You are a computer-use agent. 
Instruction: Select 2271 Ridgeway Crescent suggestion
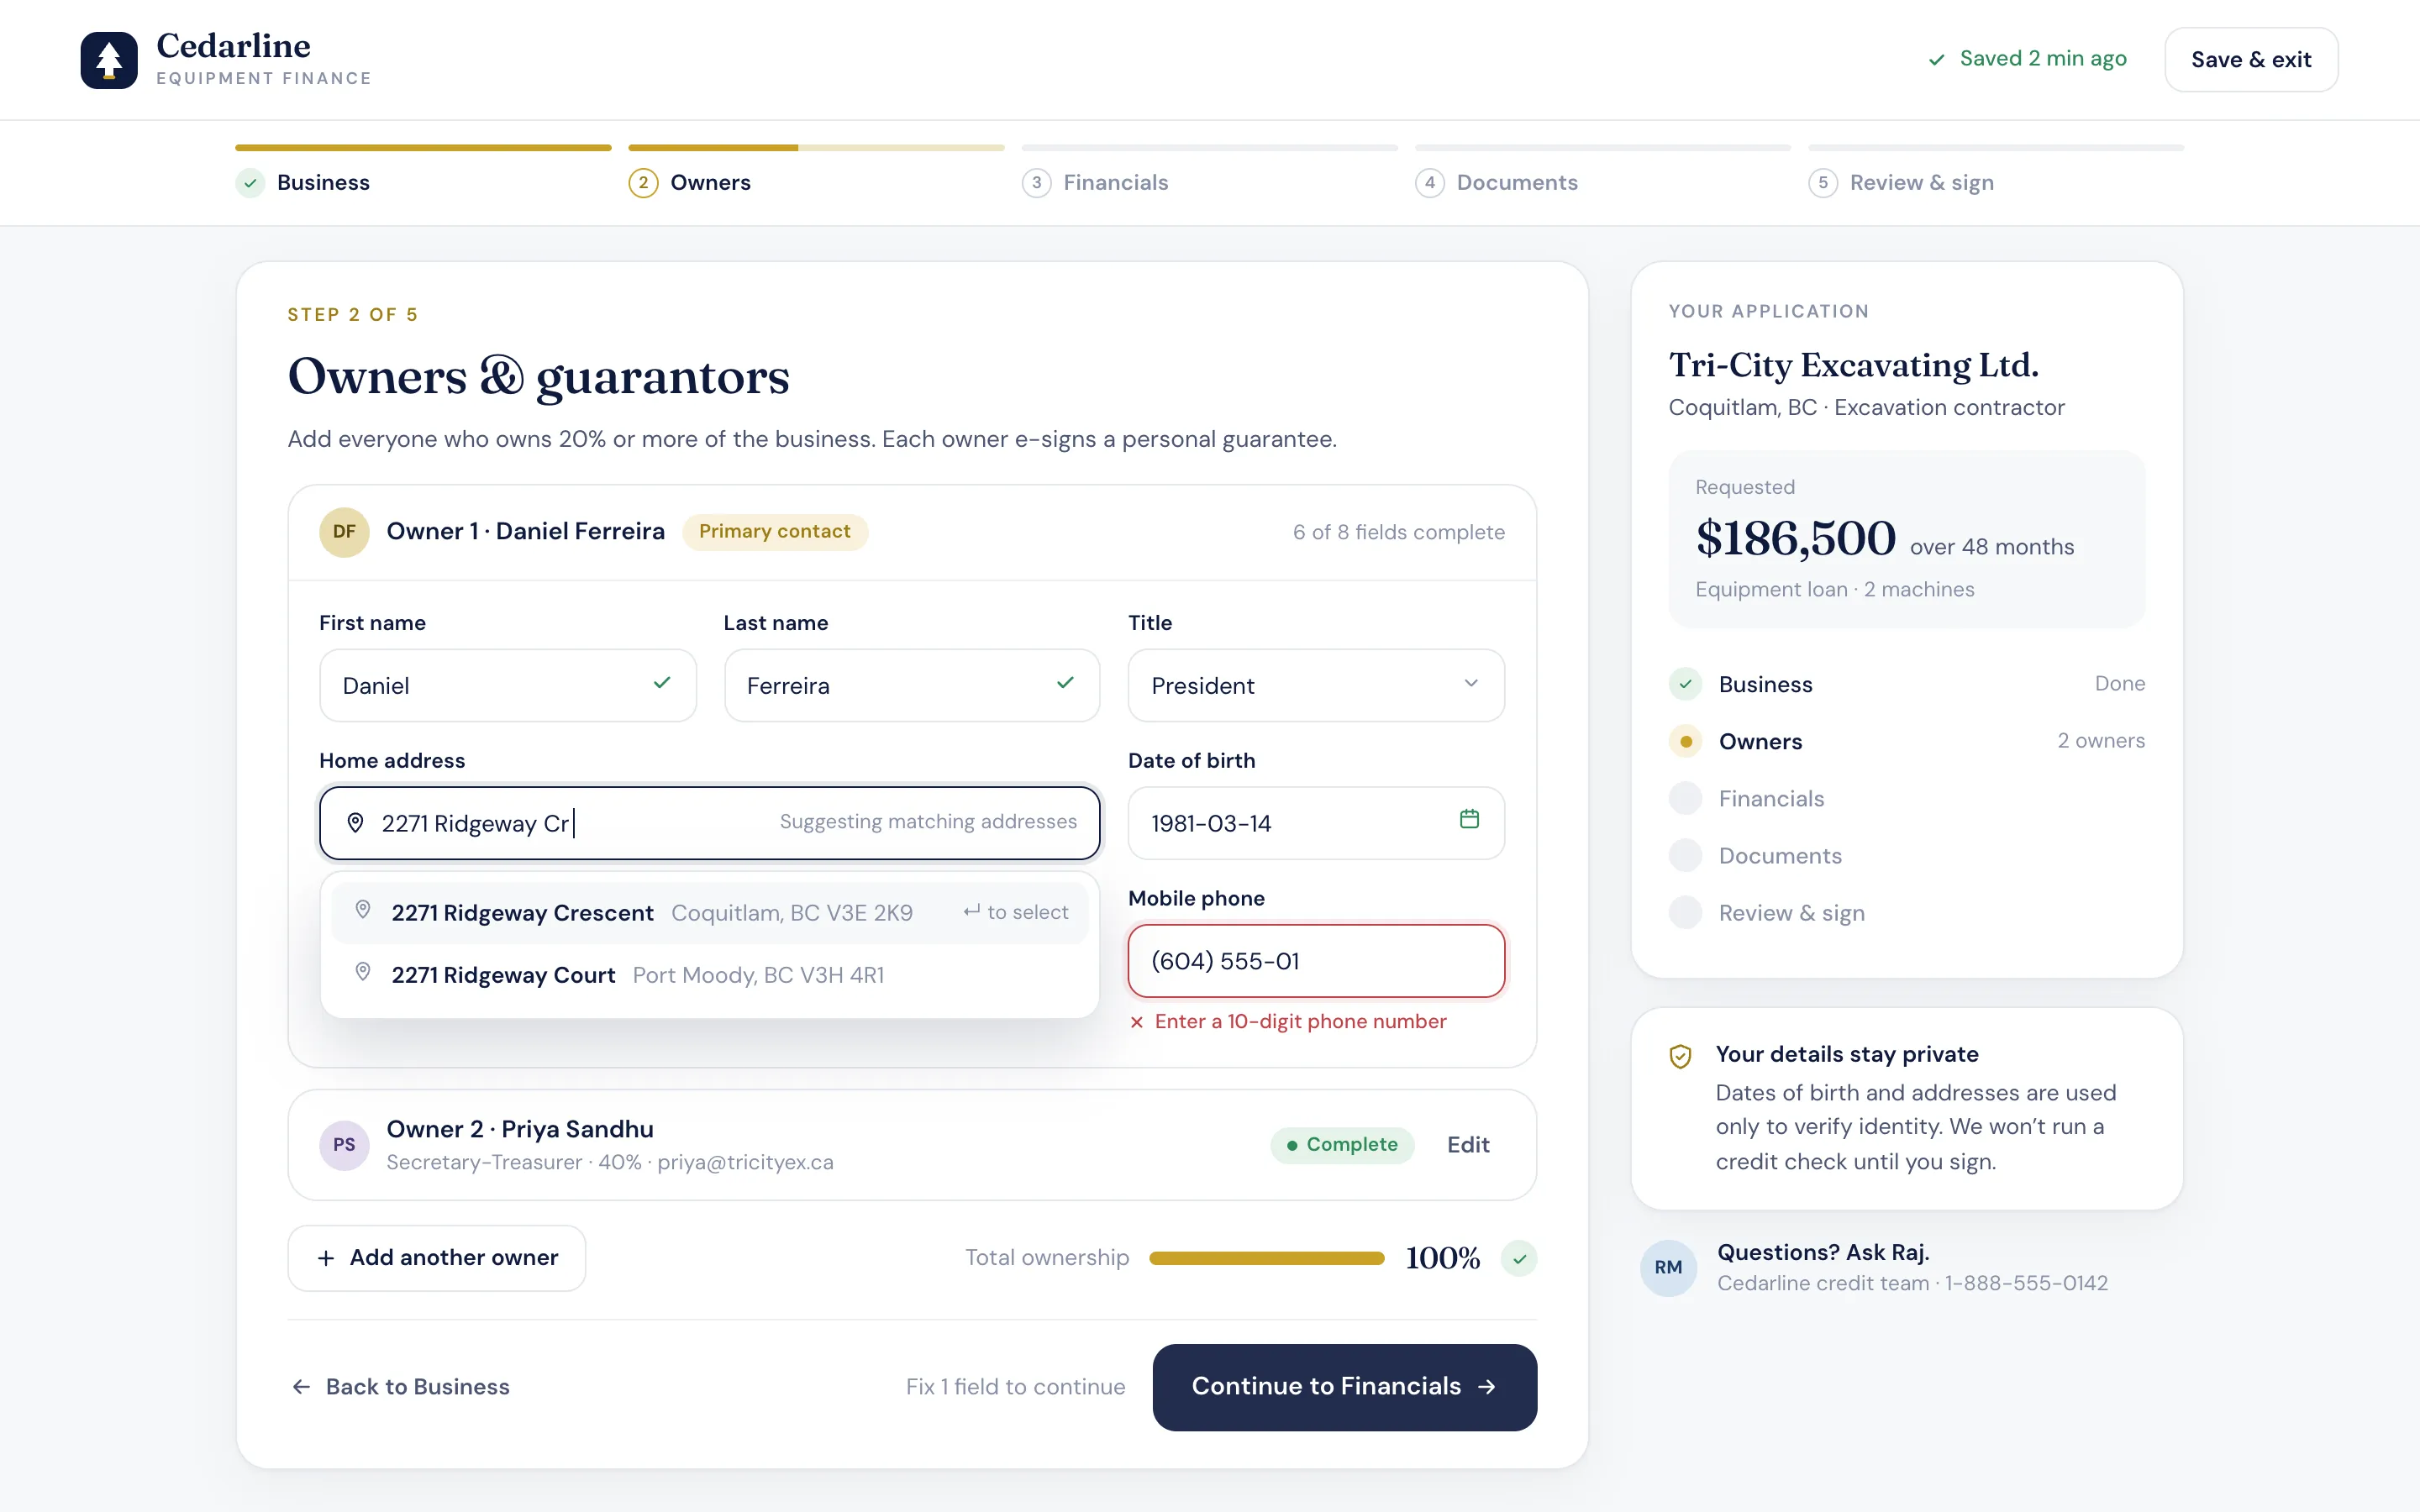710,912
